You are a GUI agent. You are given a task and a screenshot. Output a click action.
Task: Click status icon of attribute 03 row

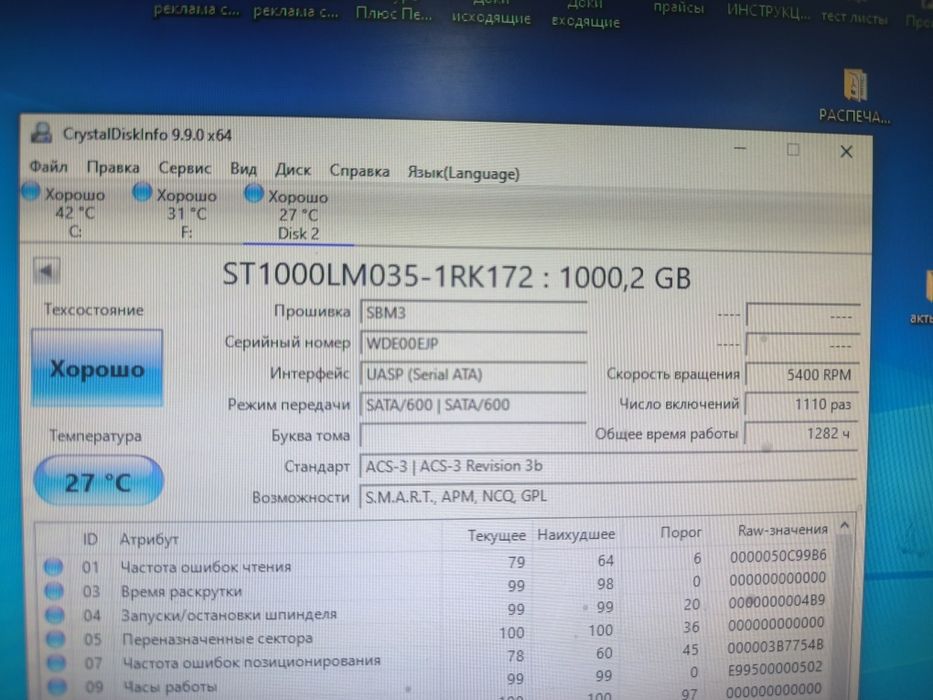click(54, 591)
